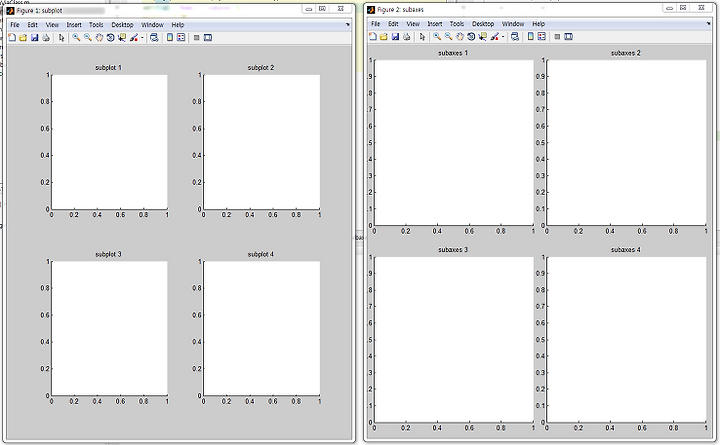720x445 pixels.
Task: Click New Figure icon in Figure 2 toolbar
Action: click(x=373, y=36)
